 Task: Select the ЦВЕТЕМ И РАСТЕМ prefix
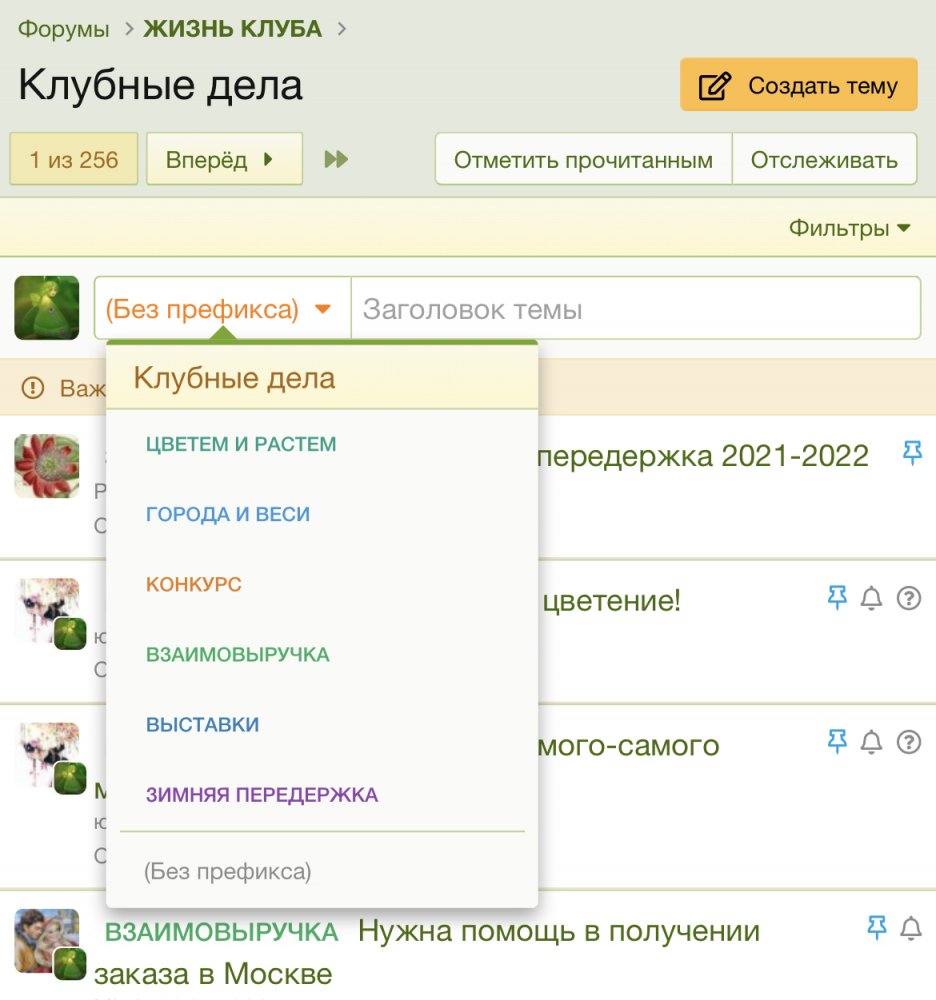point(241,444)
